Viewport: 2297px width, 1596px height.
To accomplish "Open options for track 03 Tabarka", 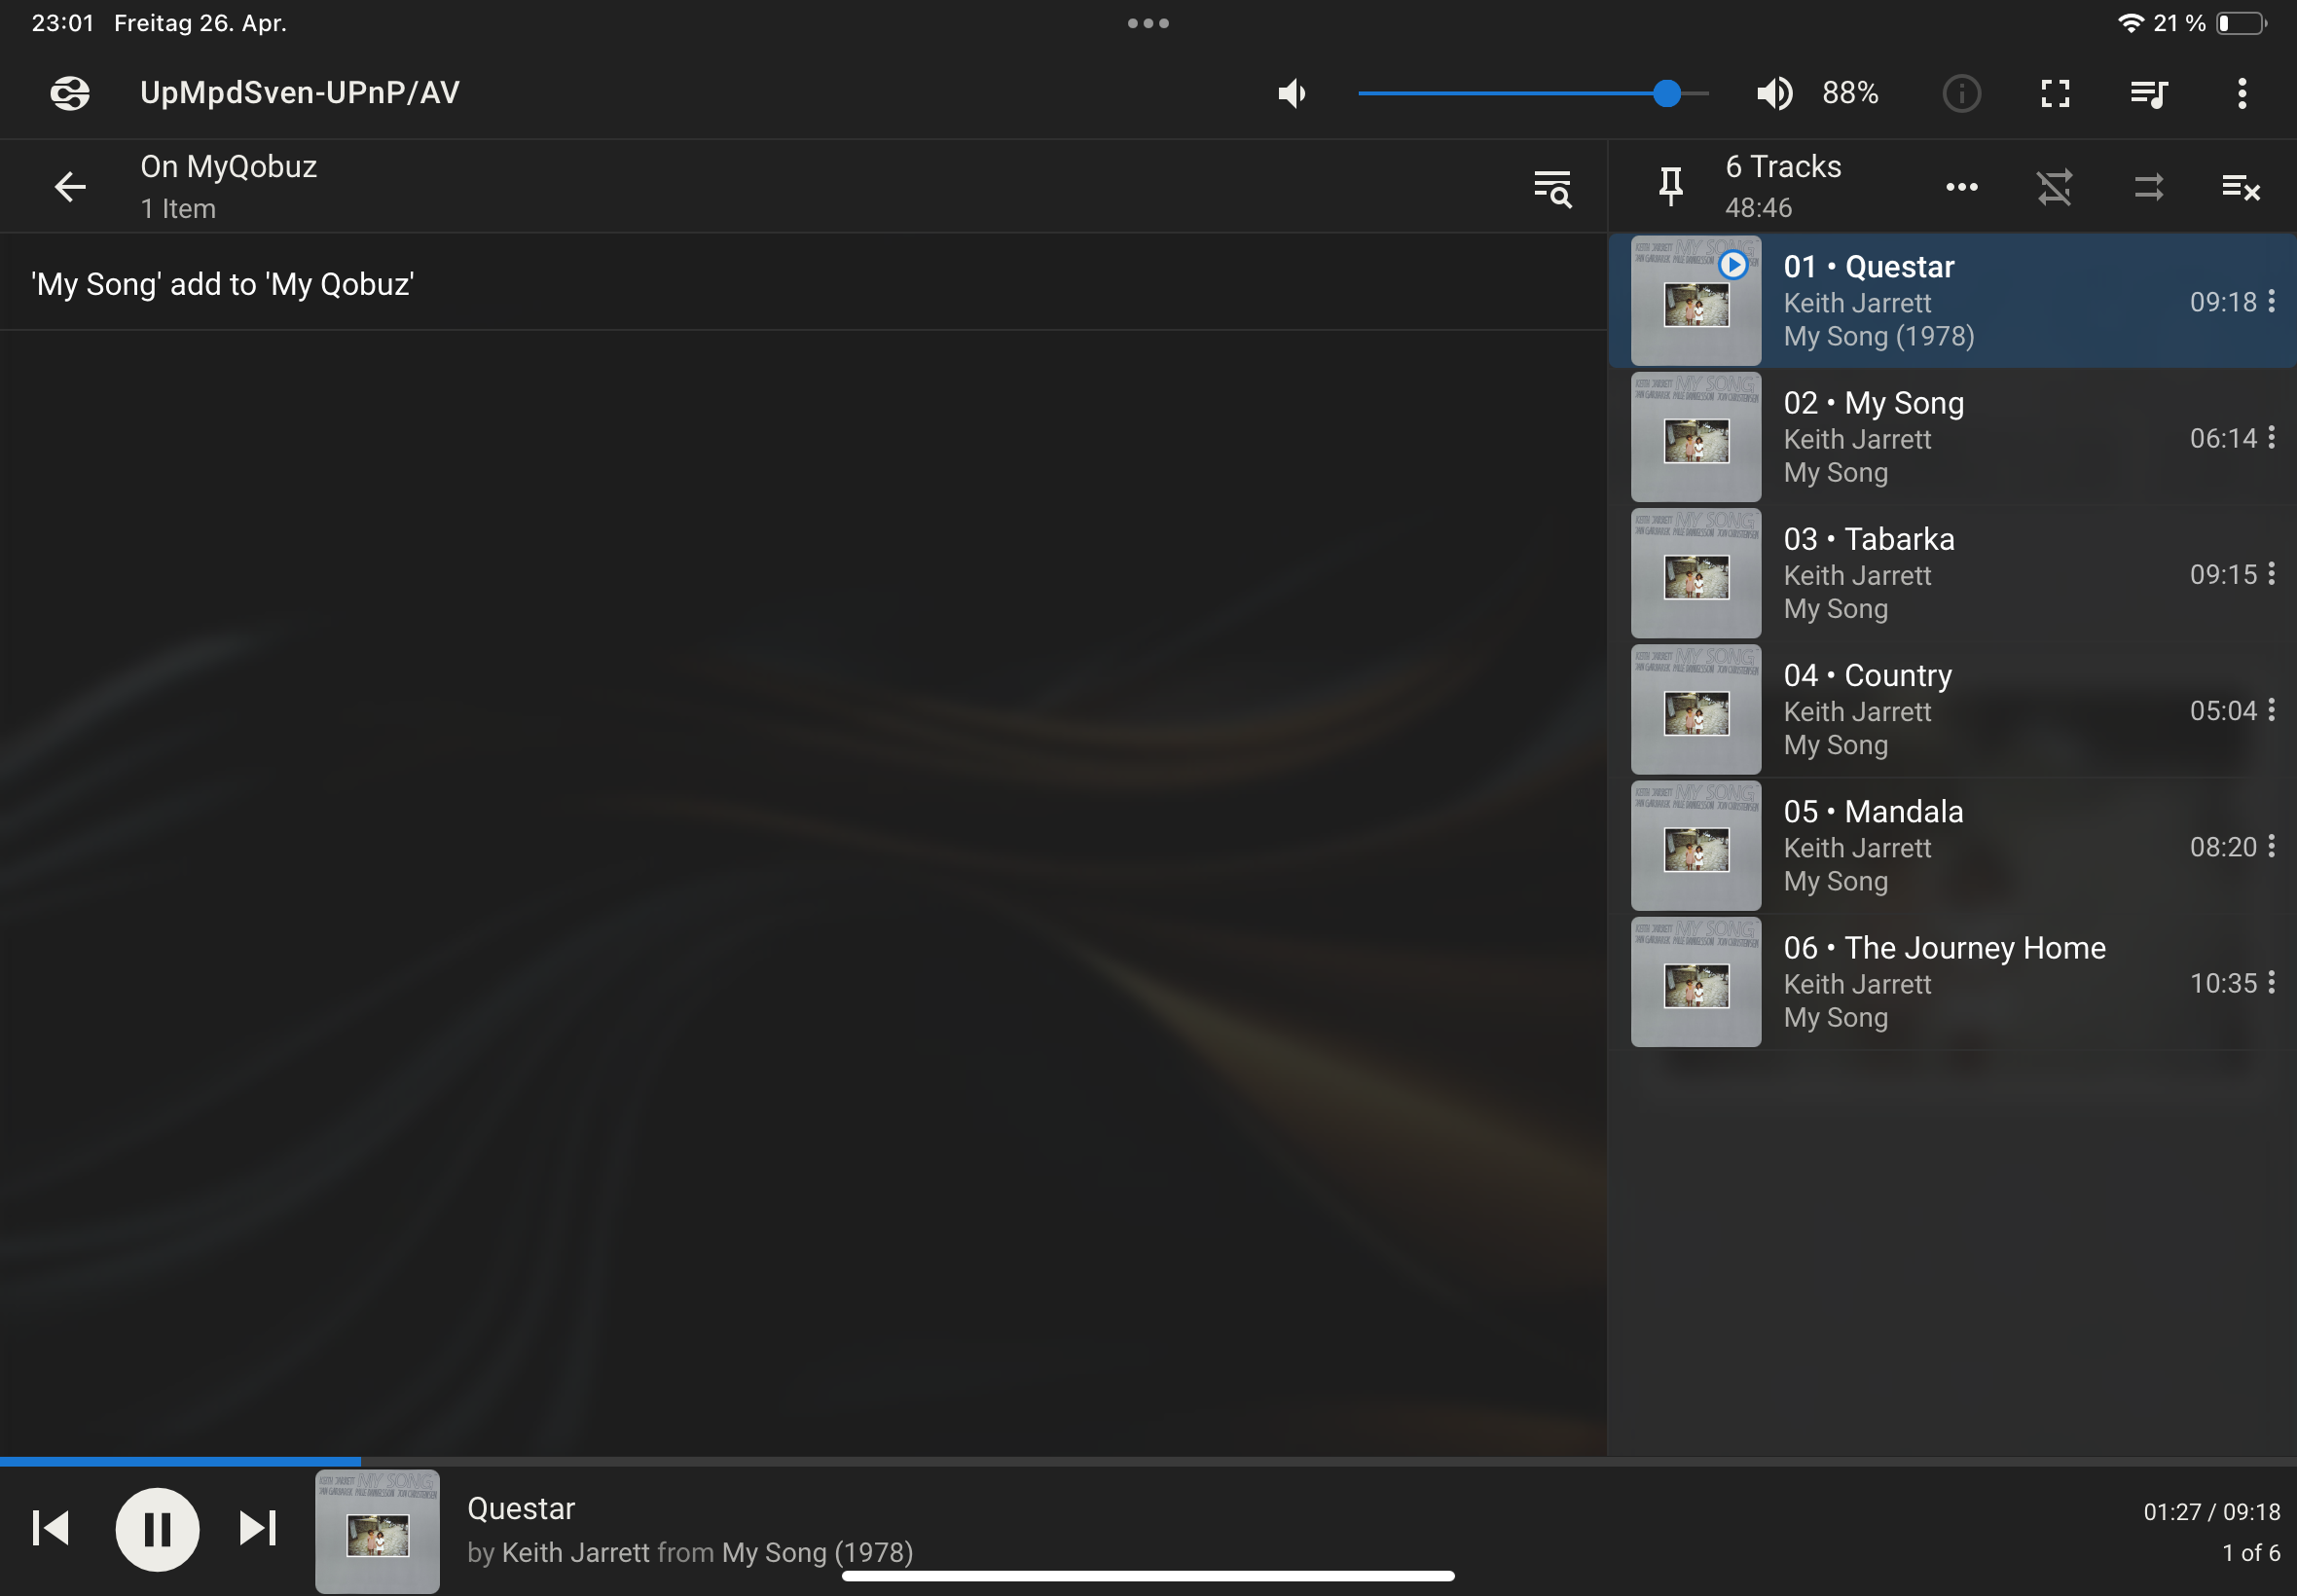I will pos(2271,574).
